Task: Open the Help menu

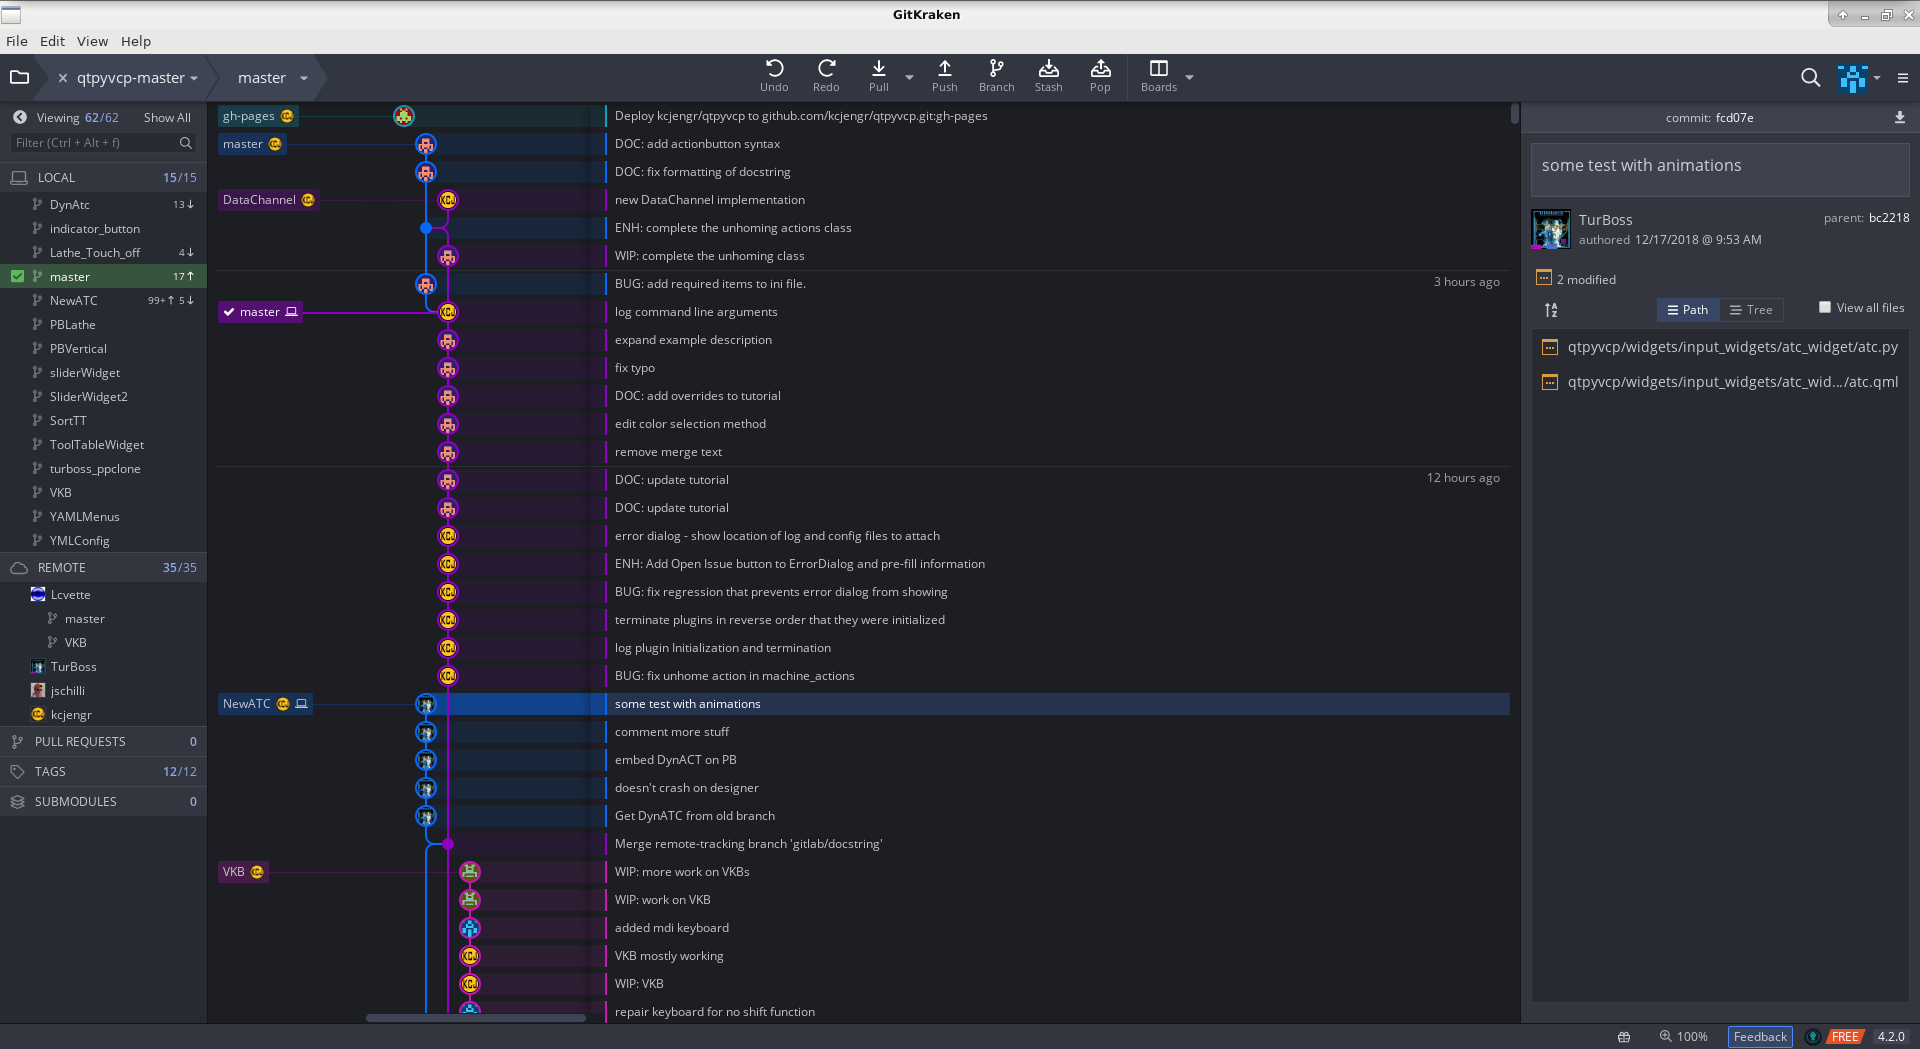Action: point(136,41)
